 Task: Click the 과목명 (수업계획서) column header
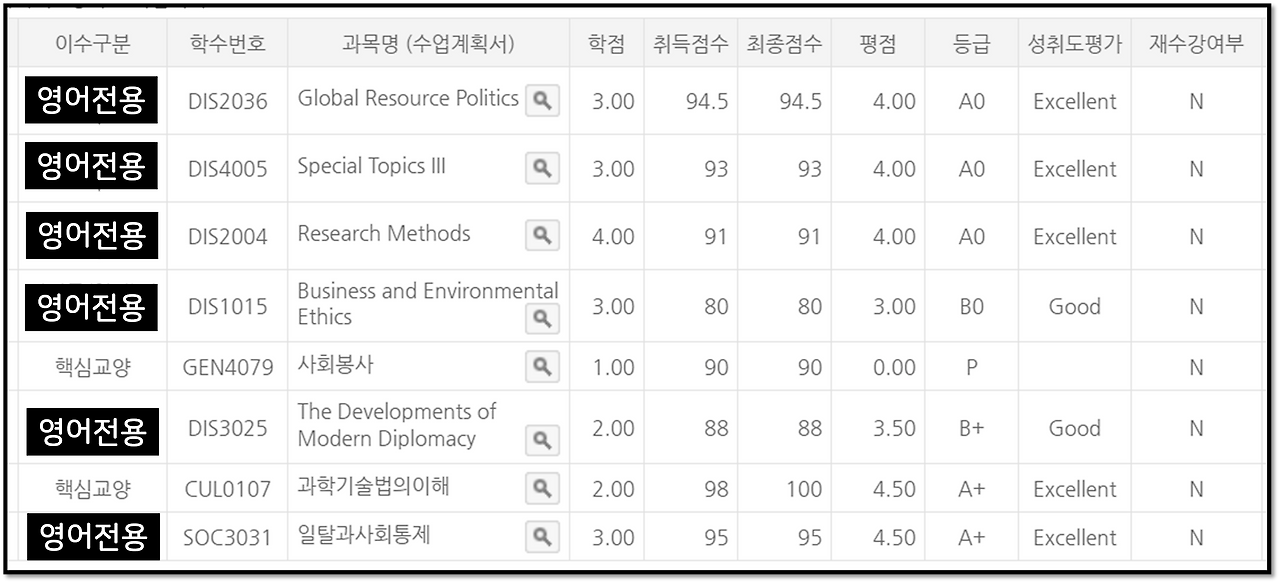(427, 45)
